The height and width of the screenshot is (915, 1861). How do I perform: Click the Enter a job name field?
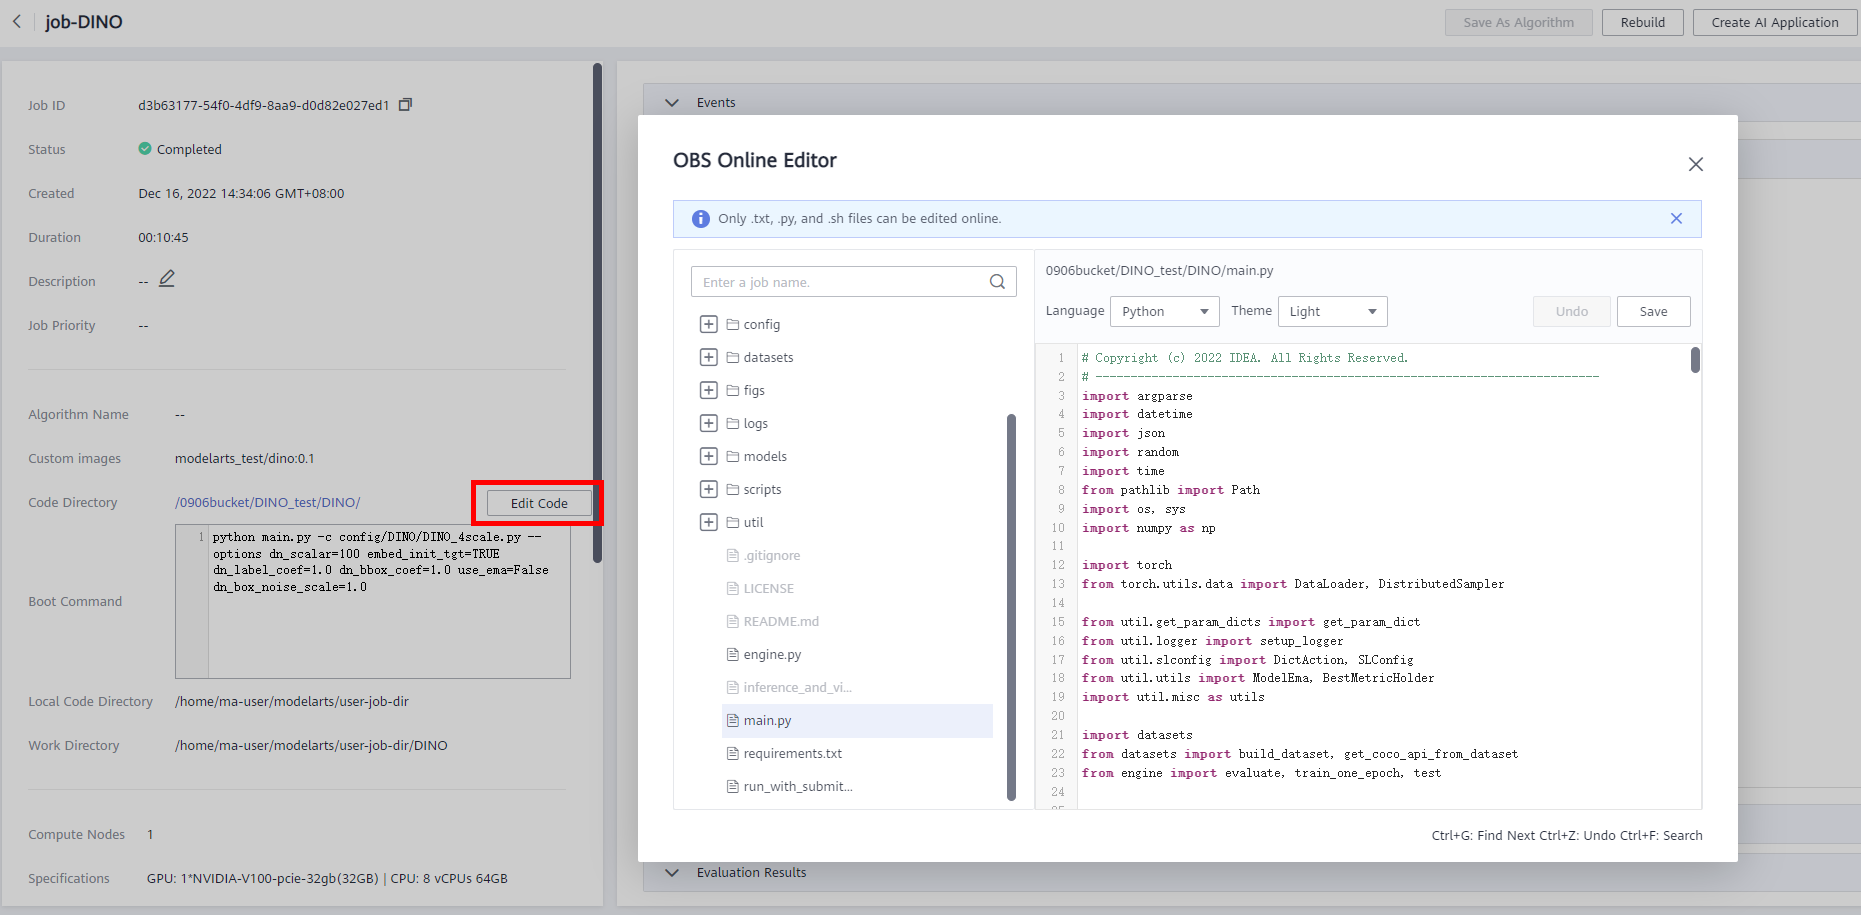click(x=840, y=282)
